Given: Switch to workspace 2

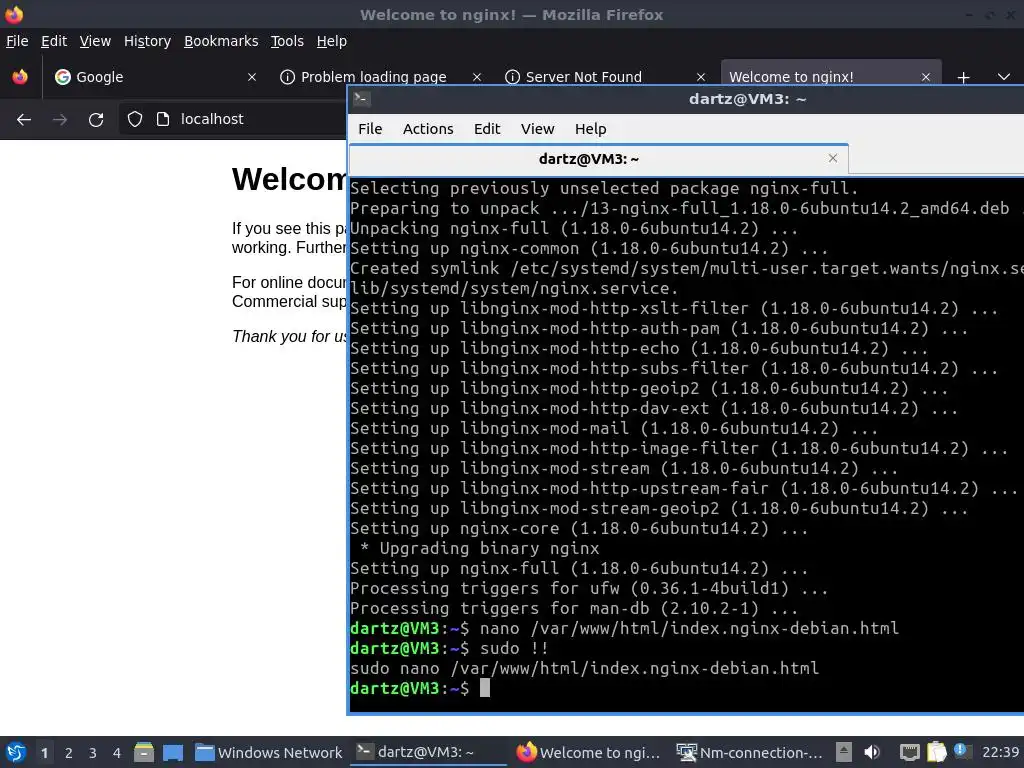Looking at the screenshot, I should pyautogui.click(x=69, y=752).
